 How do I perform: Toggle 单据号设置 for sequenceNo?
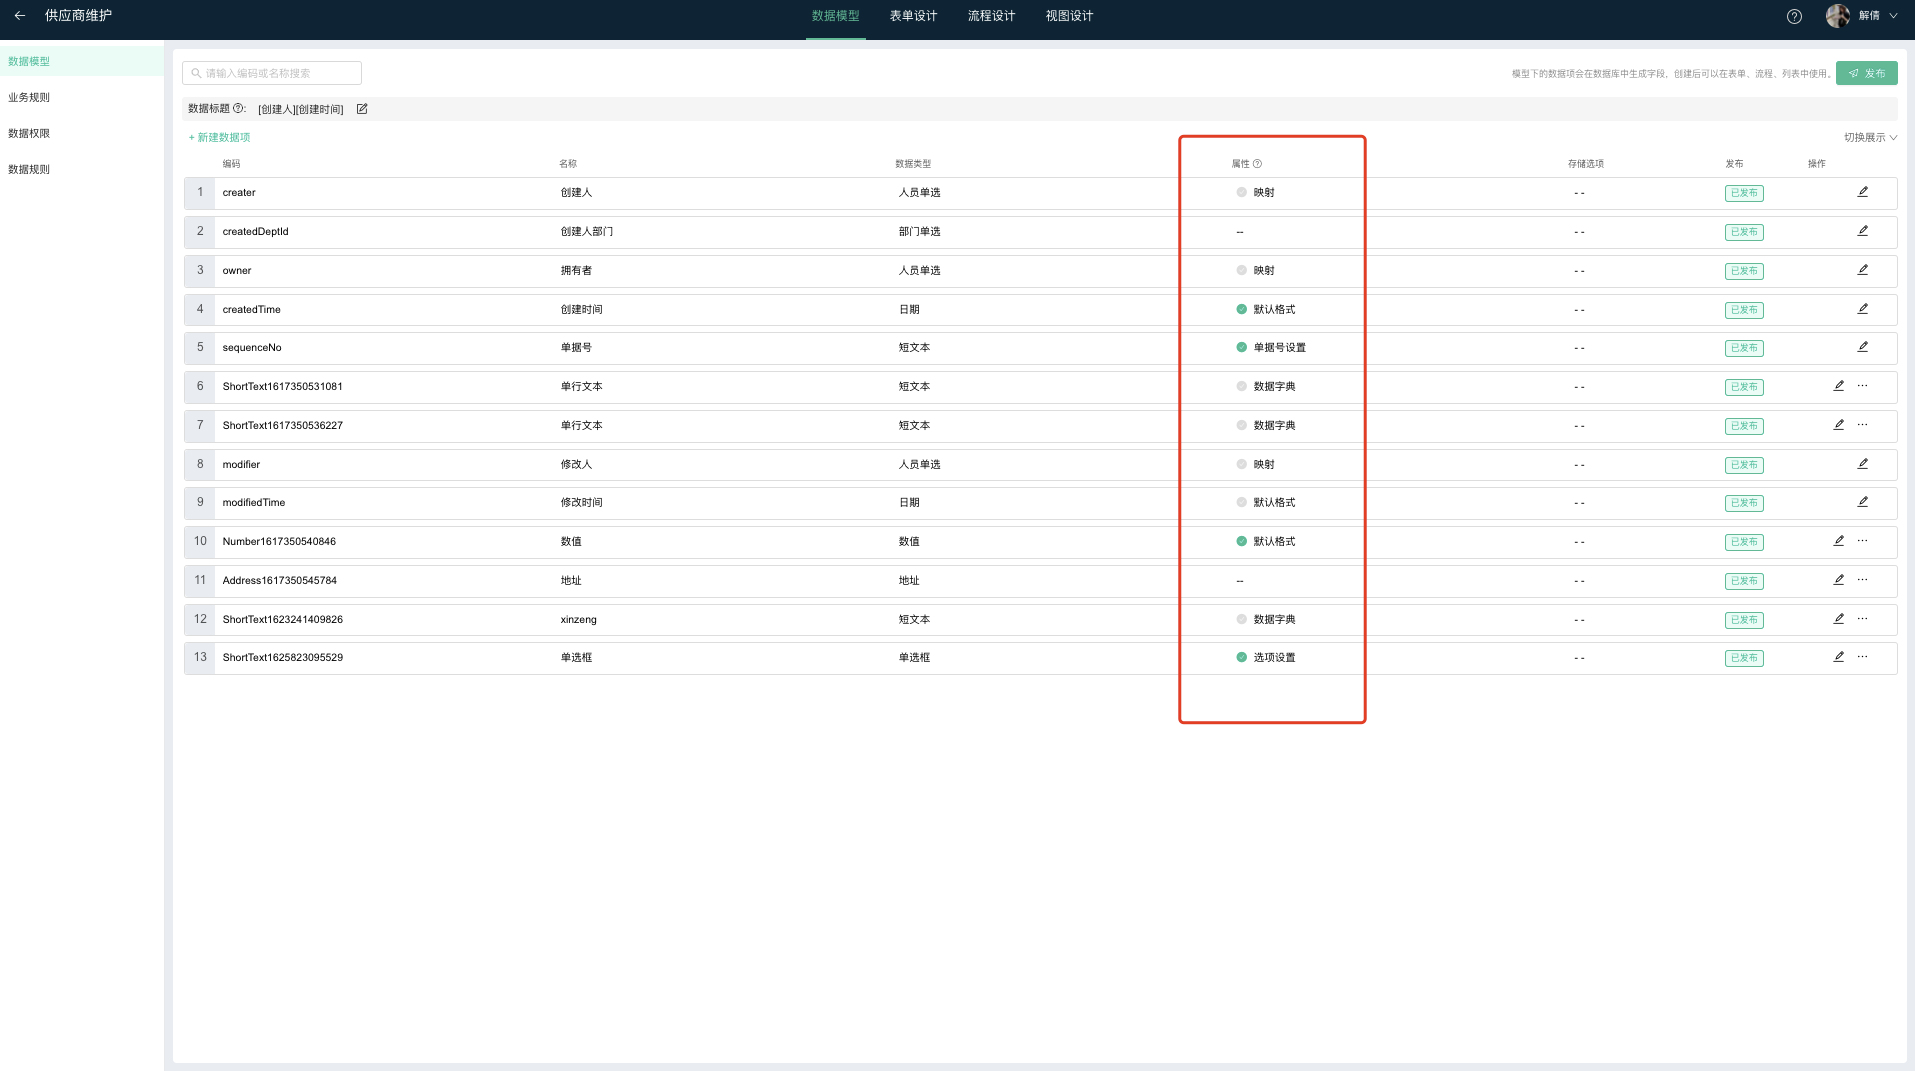pos(1241,347)
